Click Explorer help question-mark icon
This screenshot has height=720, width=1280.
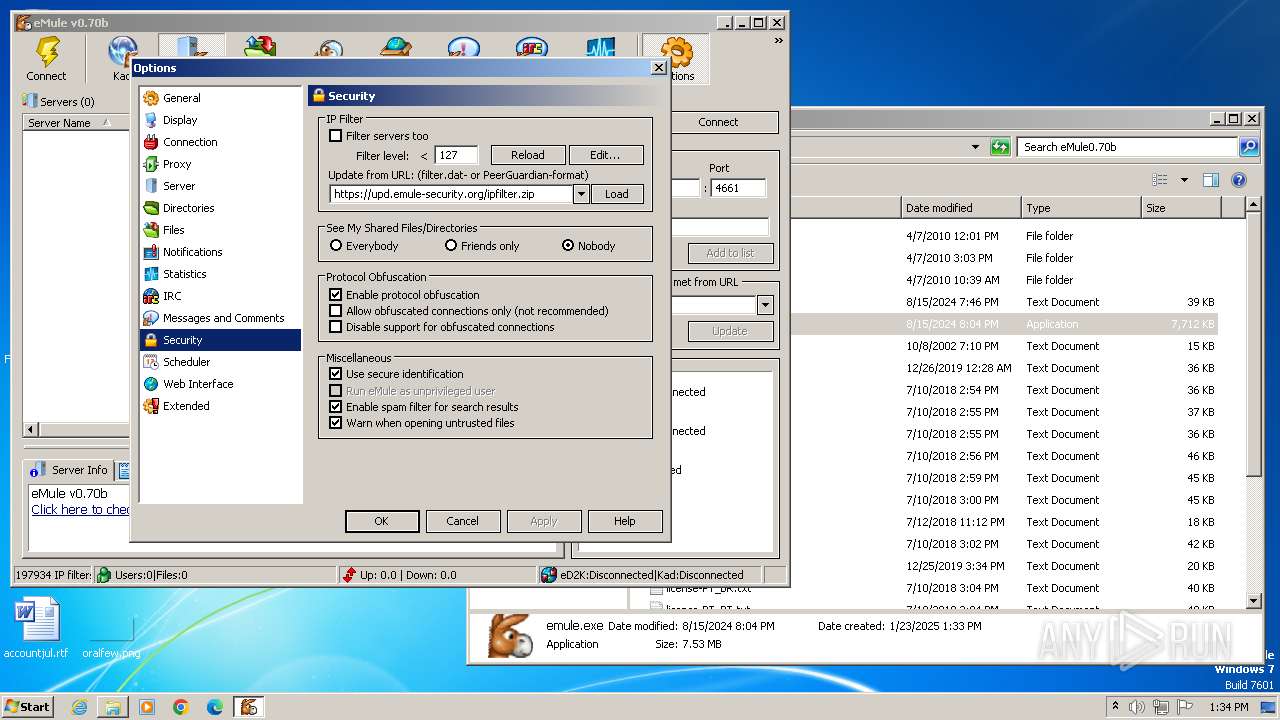point(1239,181)
